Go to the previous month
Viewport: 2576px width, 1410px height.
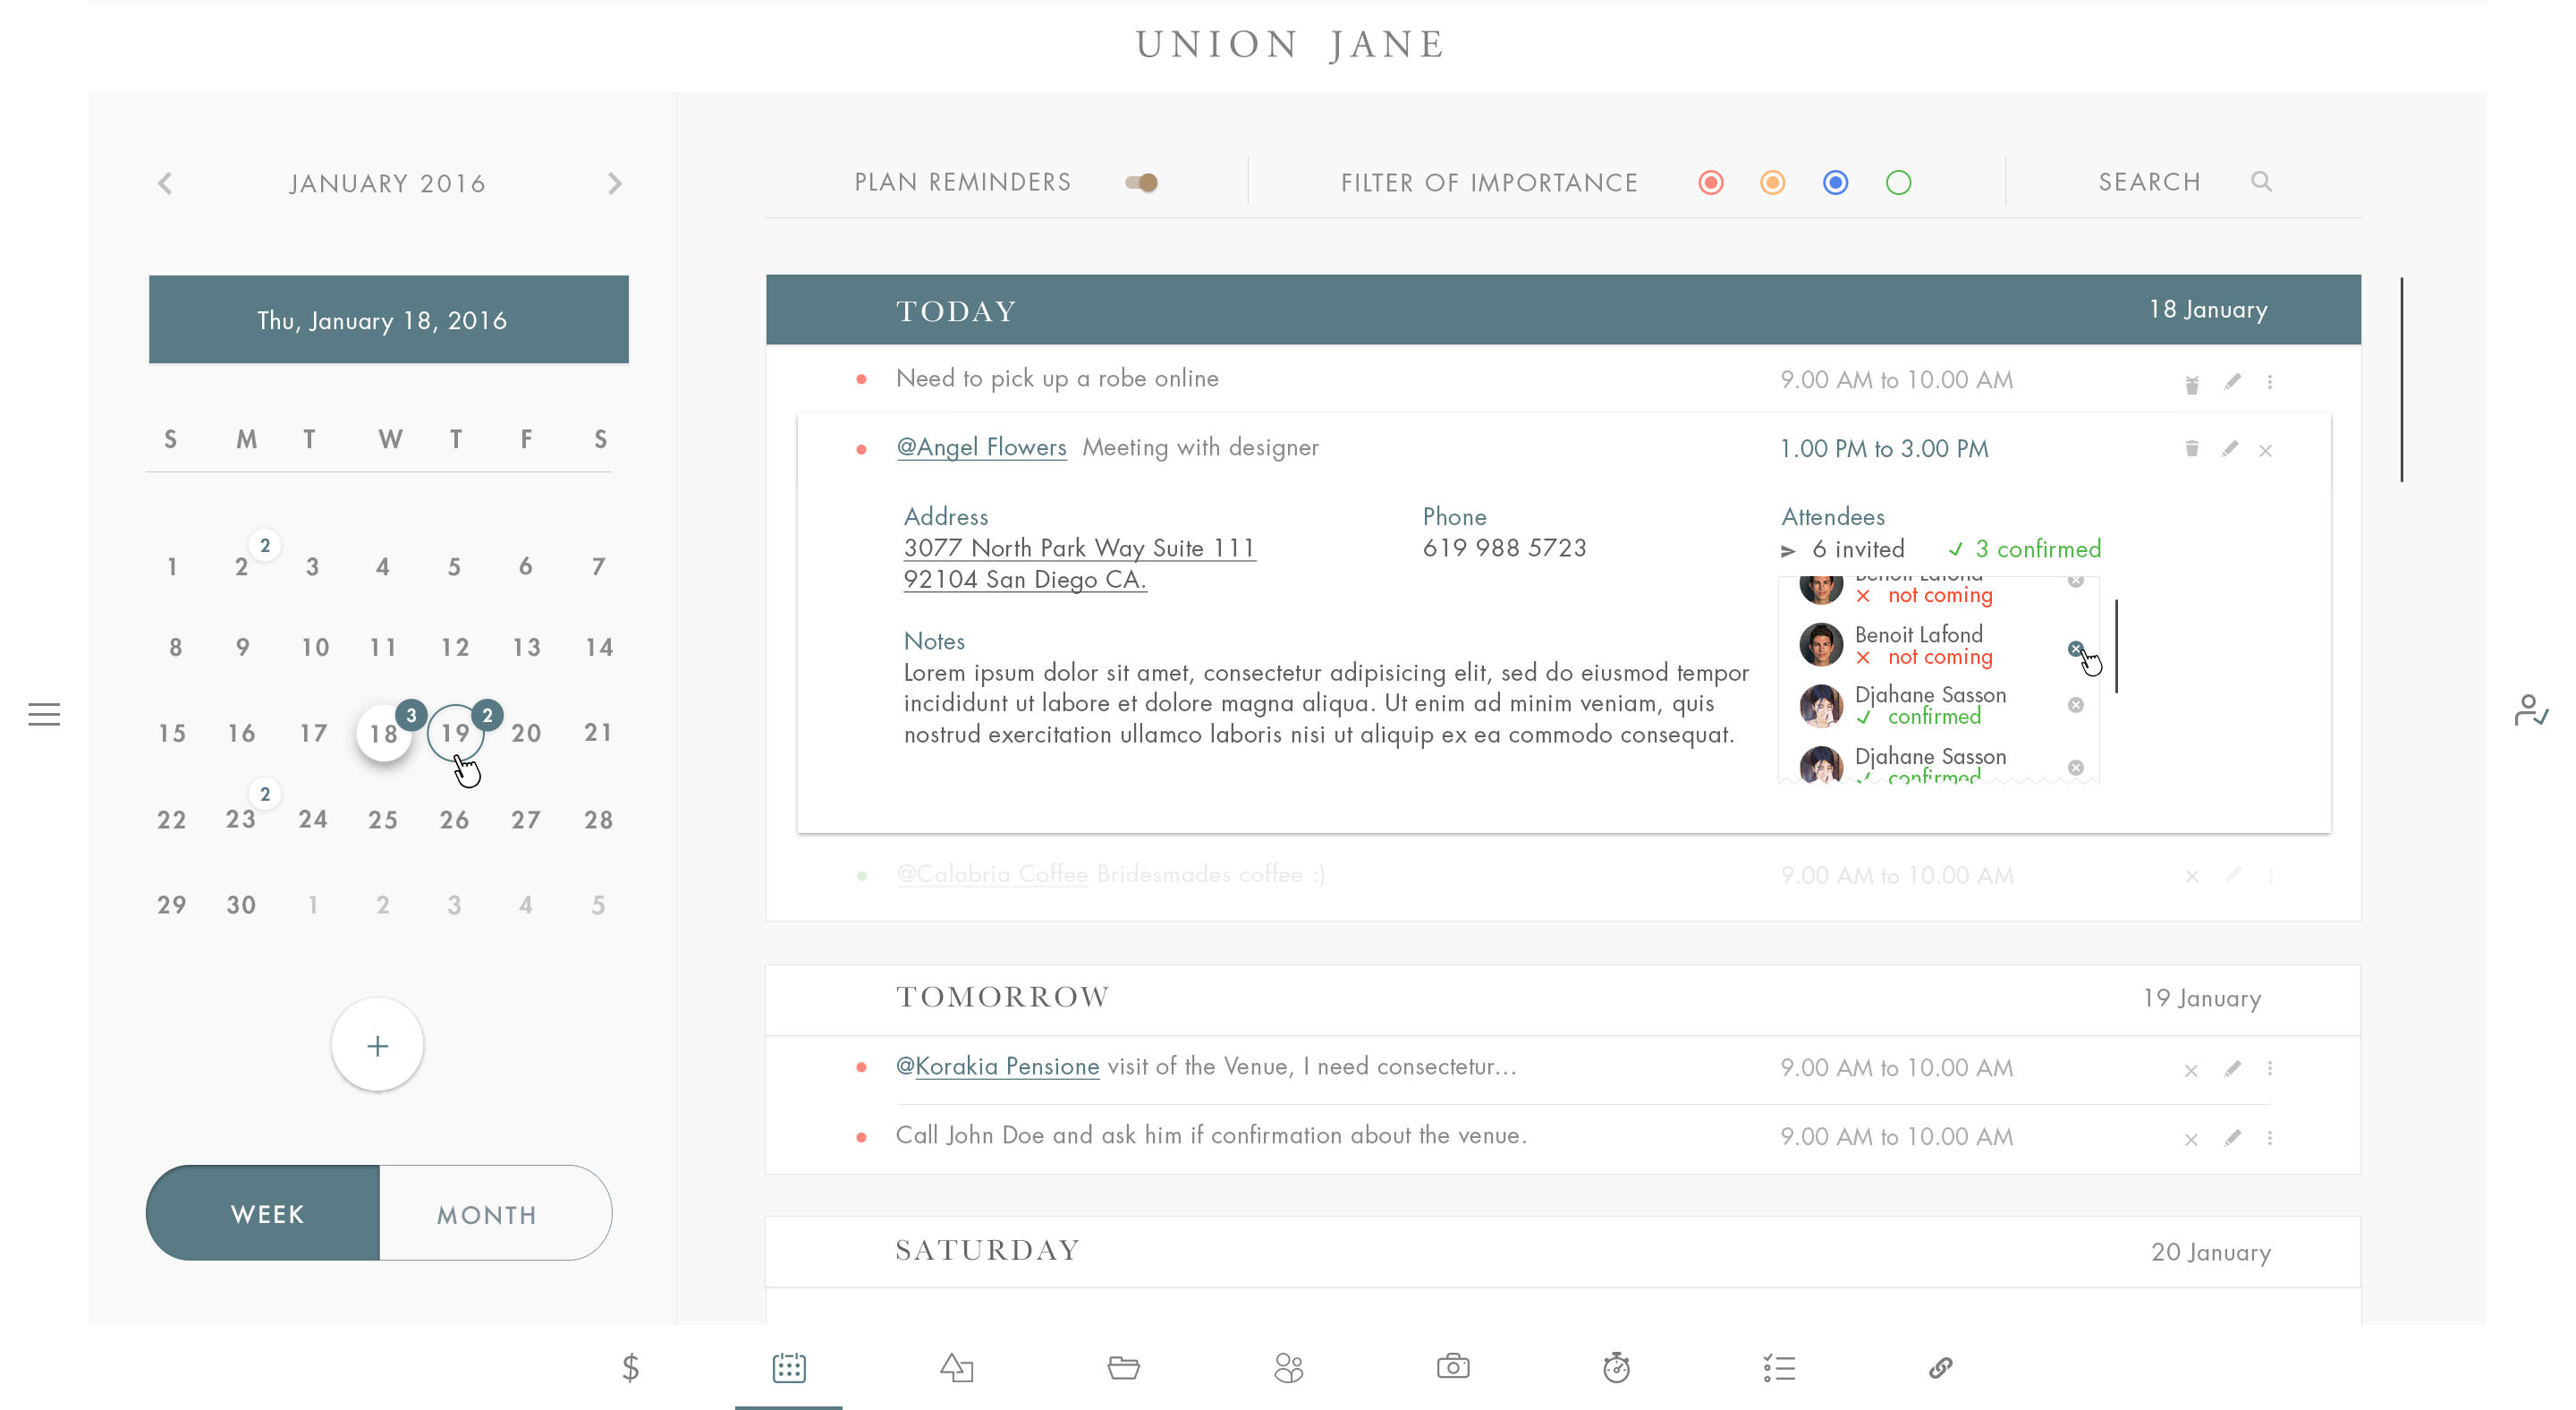click(165, 183)
